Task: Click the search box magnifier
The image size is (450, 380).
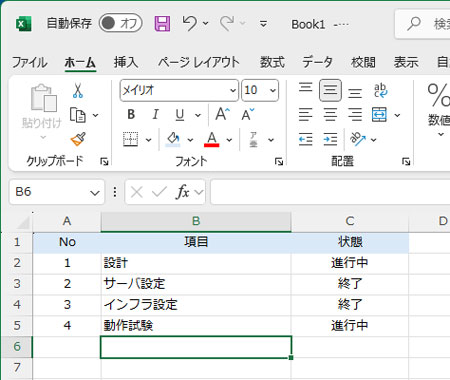Action: [x=414, y=24]
